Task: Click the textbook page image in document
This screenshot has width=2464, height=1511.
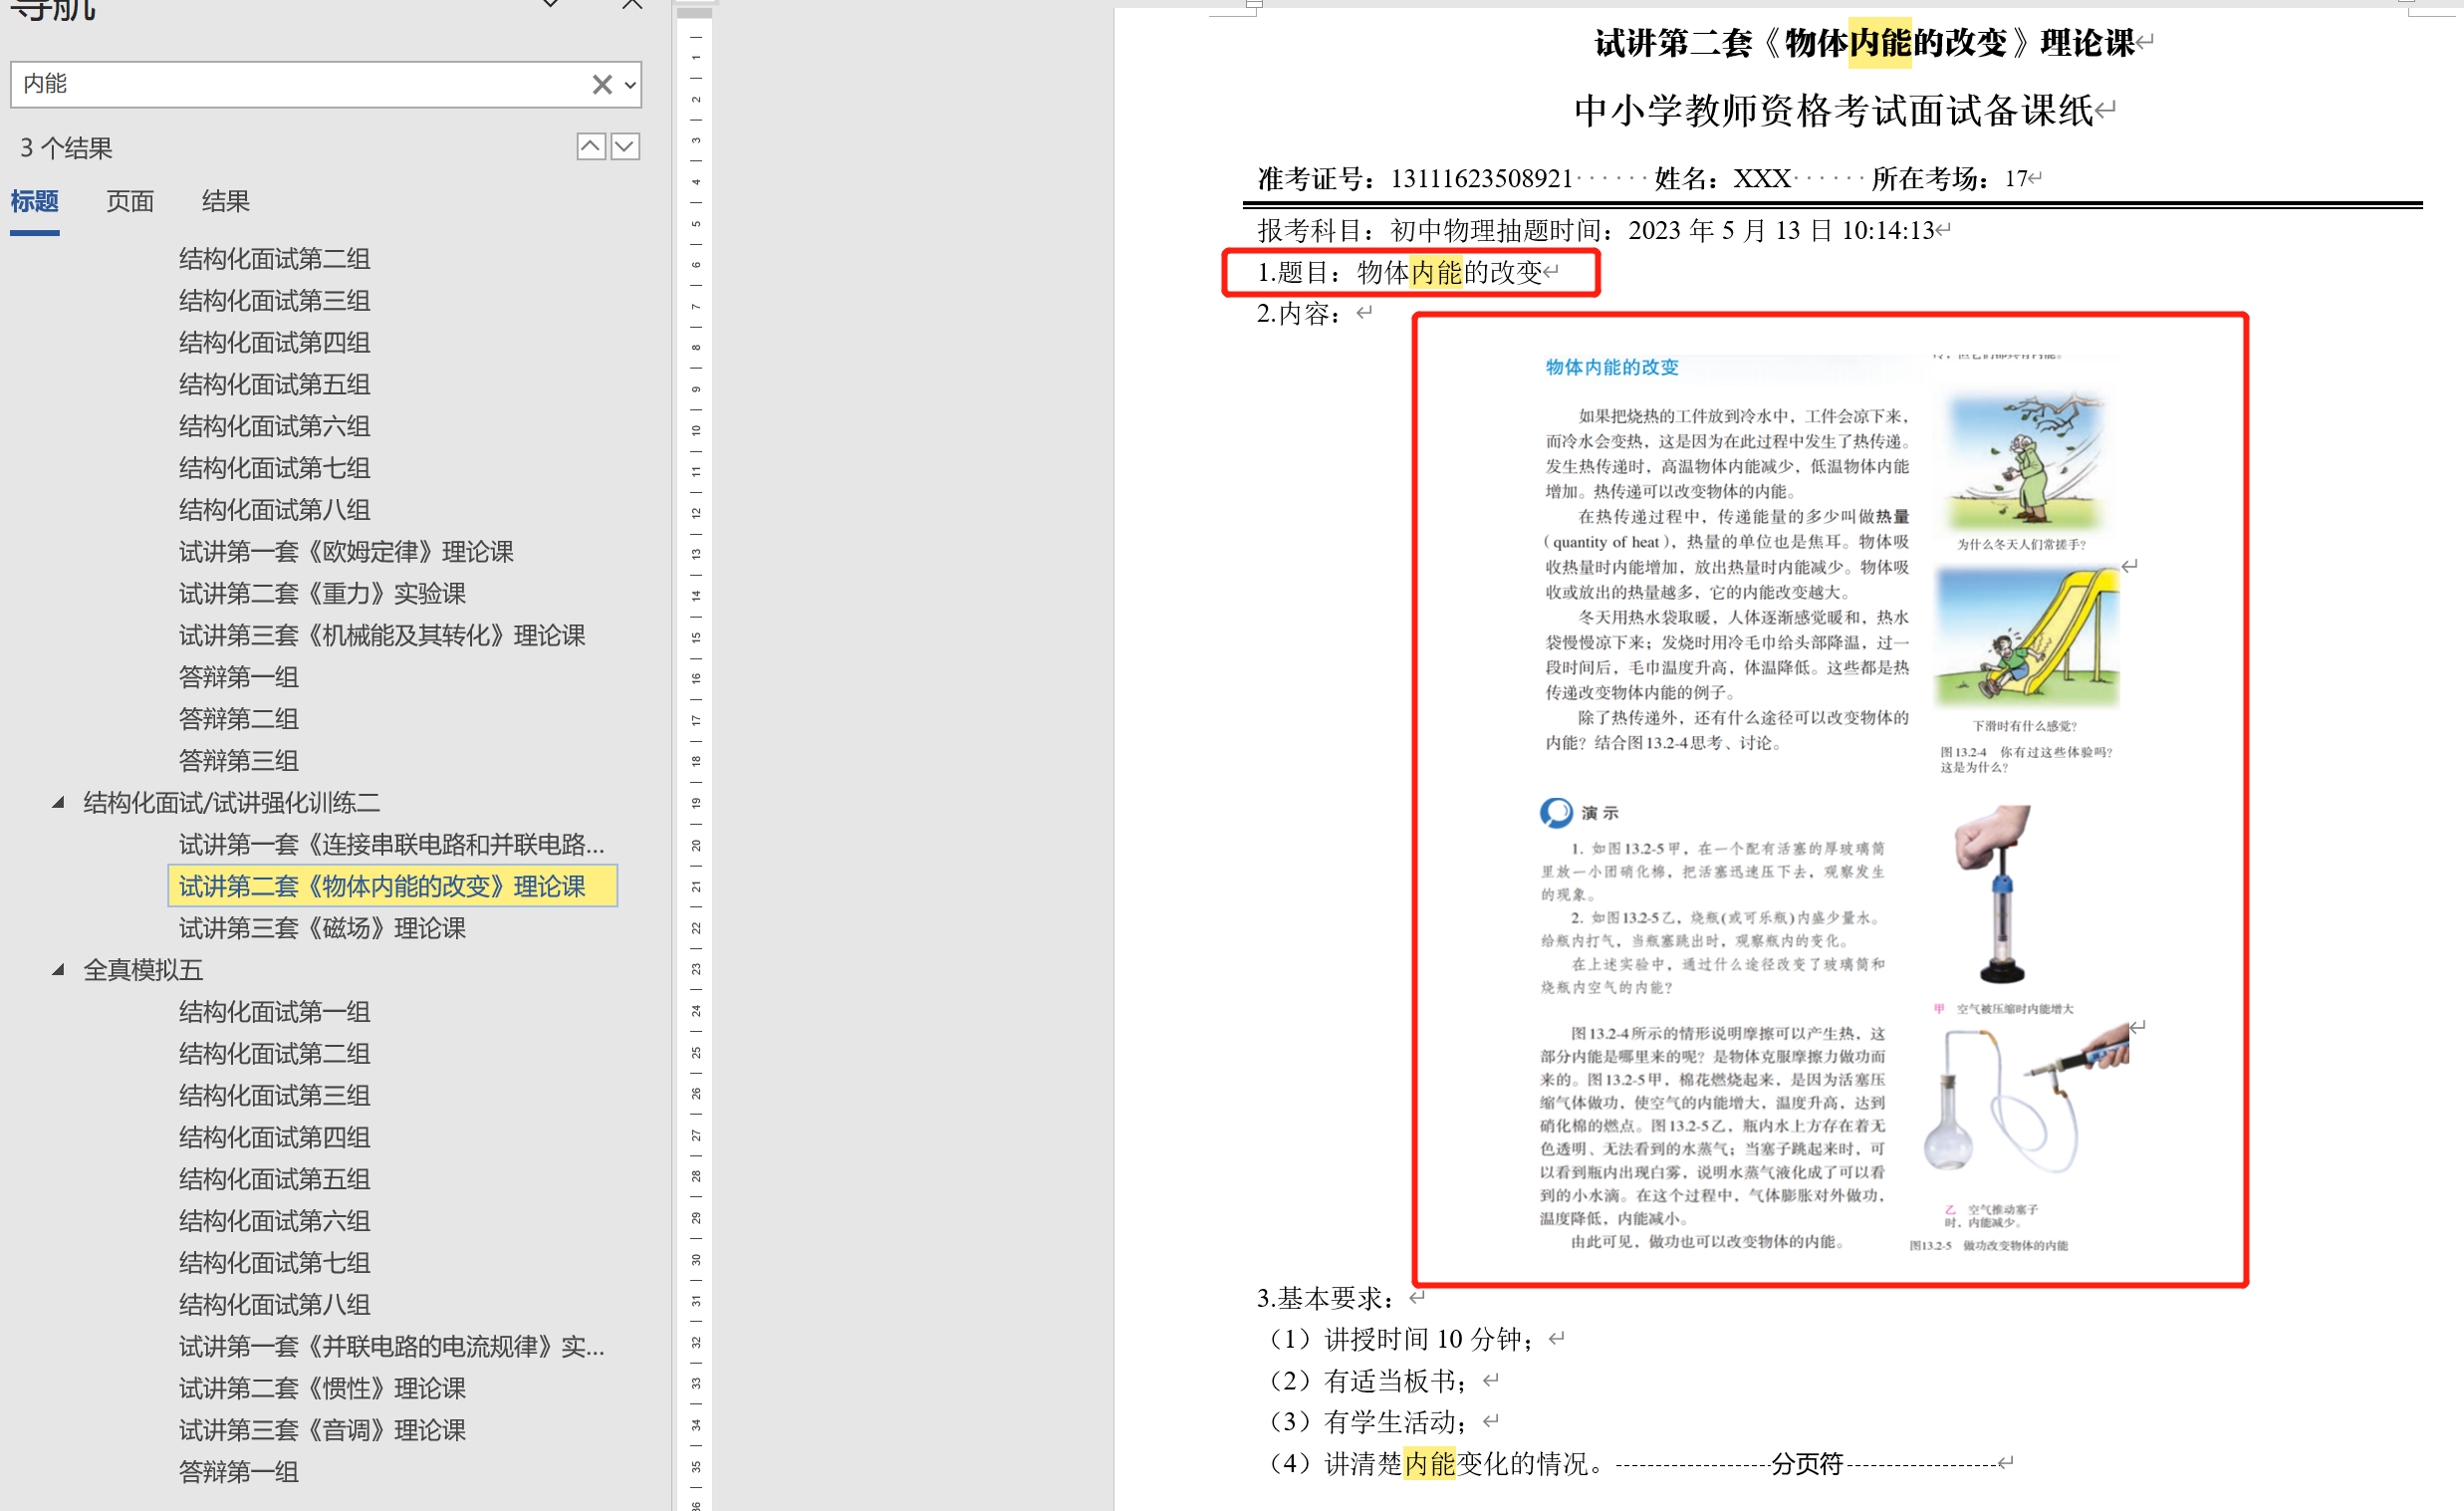Action: point(1828,800)
